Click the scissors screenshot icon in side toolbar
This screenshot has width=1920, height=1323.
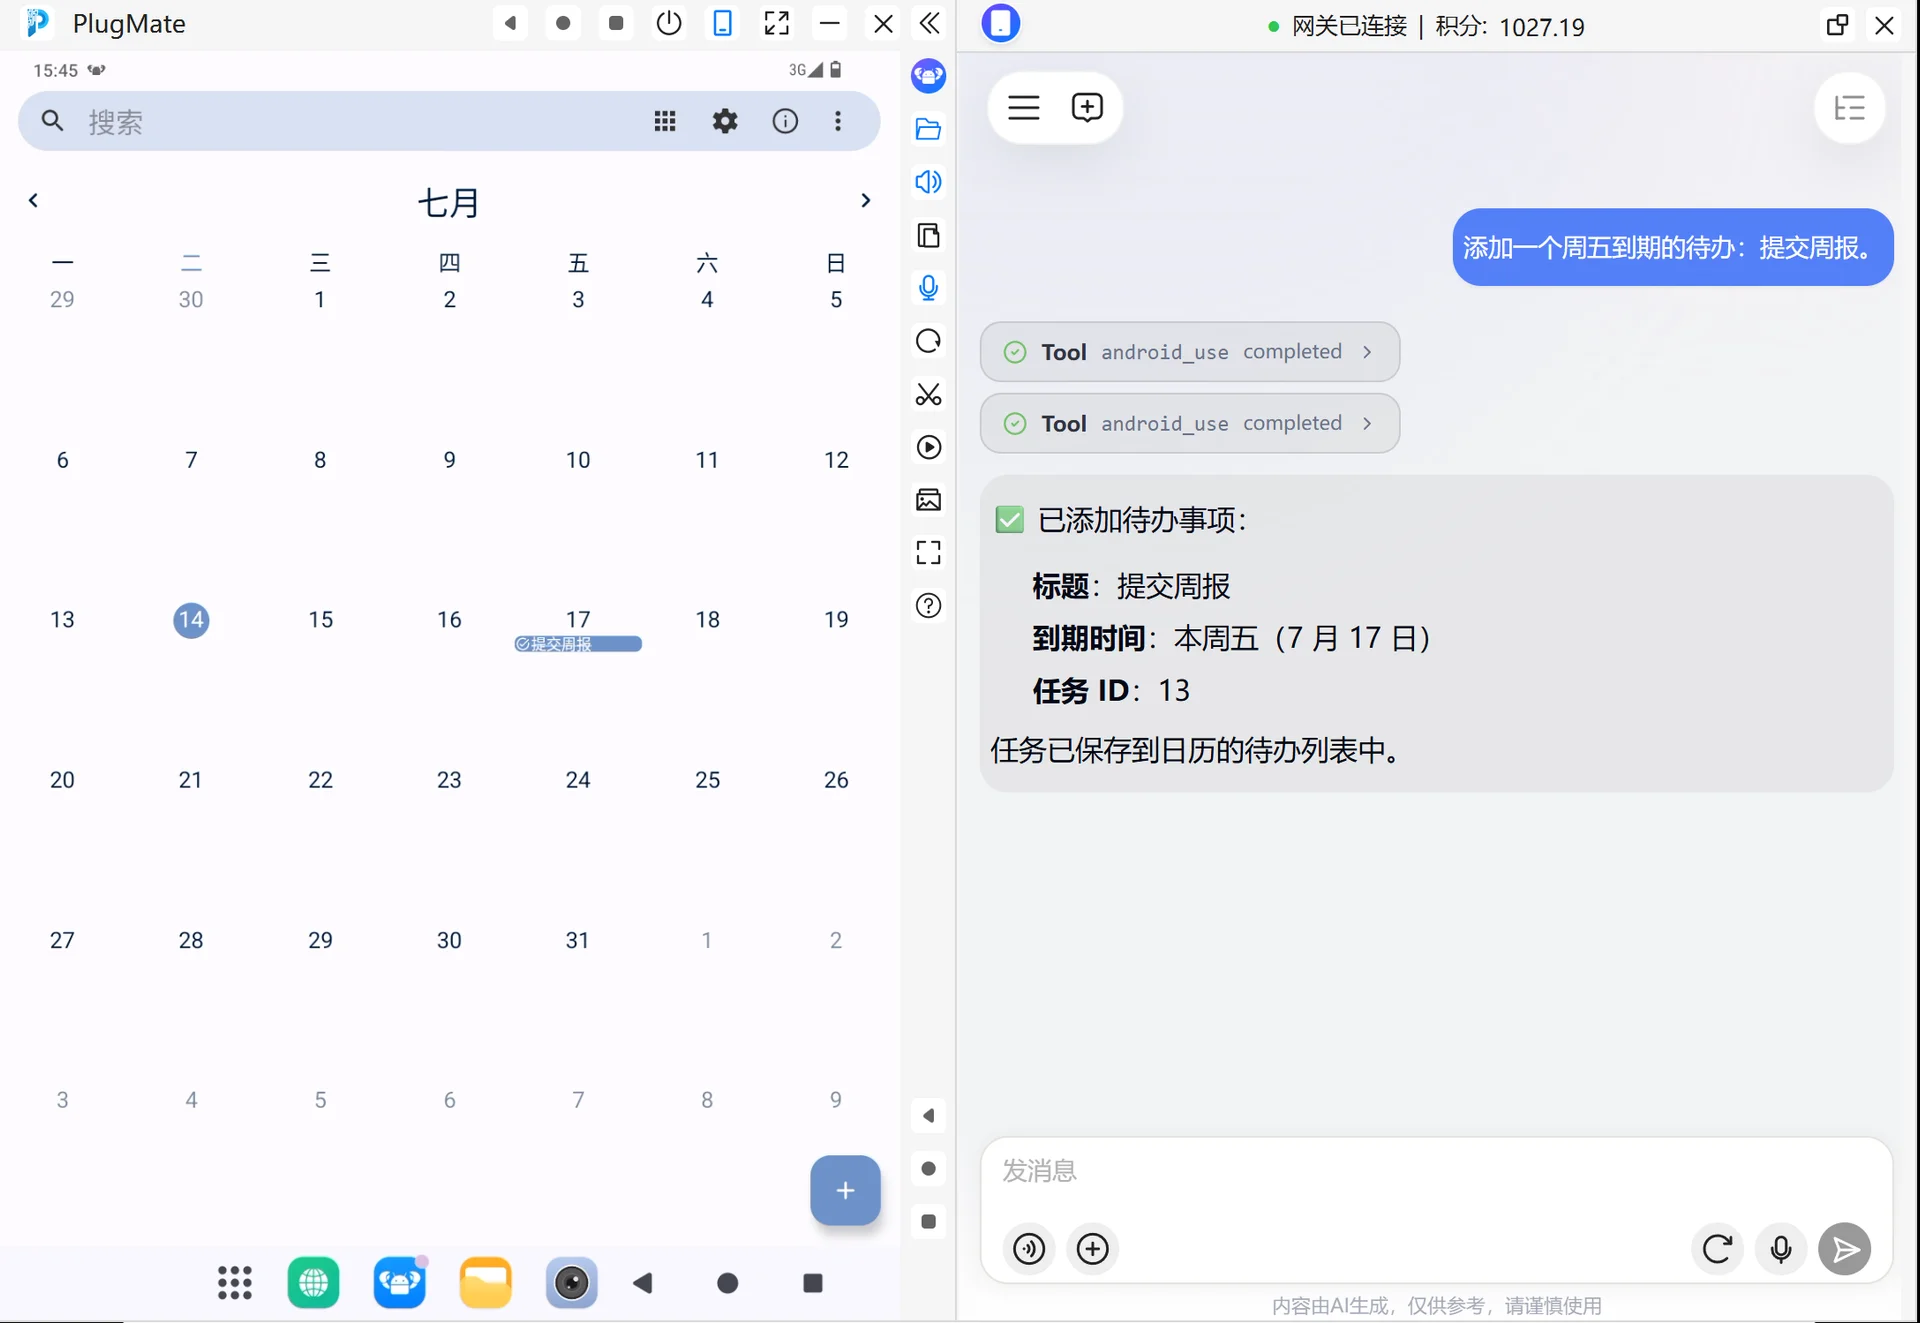(x=929, y=394)
